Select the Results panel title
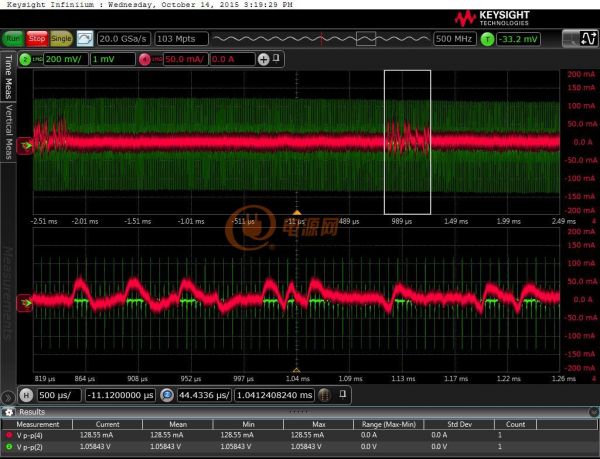The image size is (600, 459). (x=32, y=412)
